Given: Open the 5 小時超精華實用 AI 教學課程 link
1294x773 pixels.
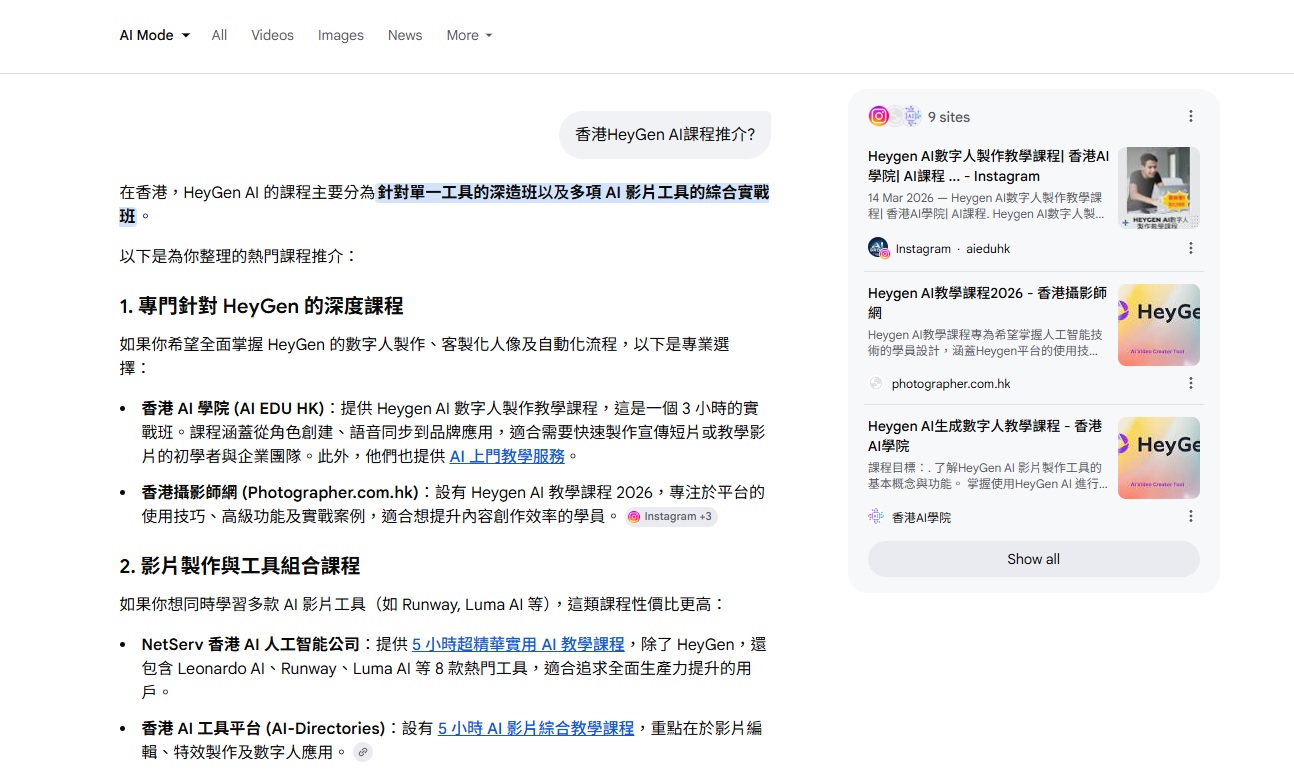Looking at the screenshot, I should coord(518,644).
